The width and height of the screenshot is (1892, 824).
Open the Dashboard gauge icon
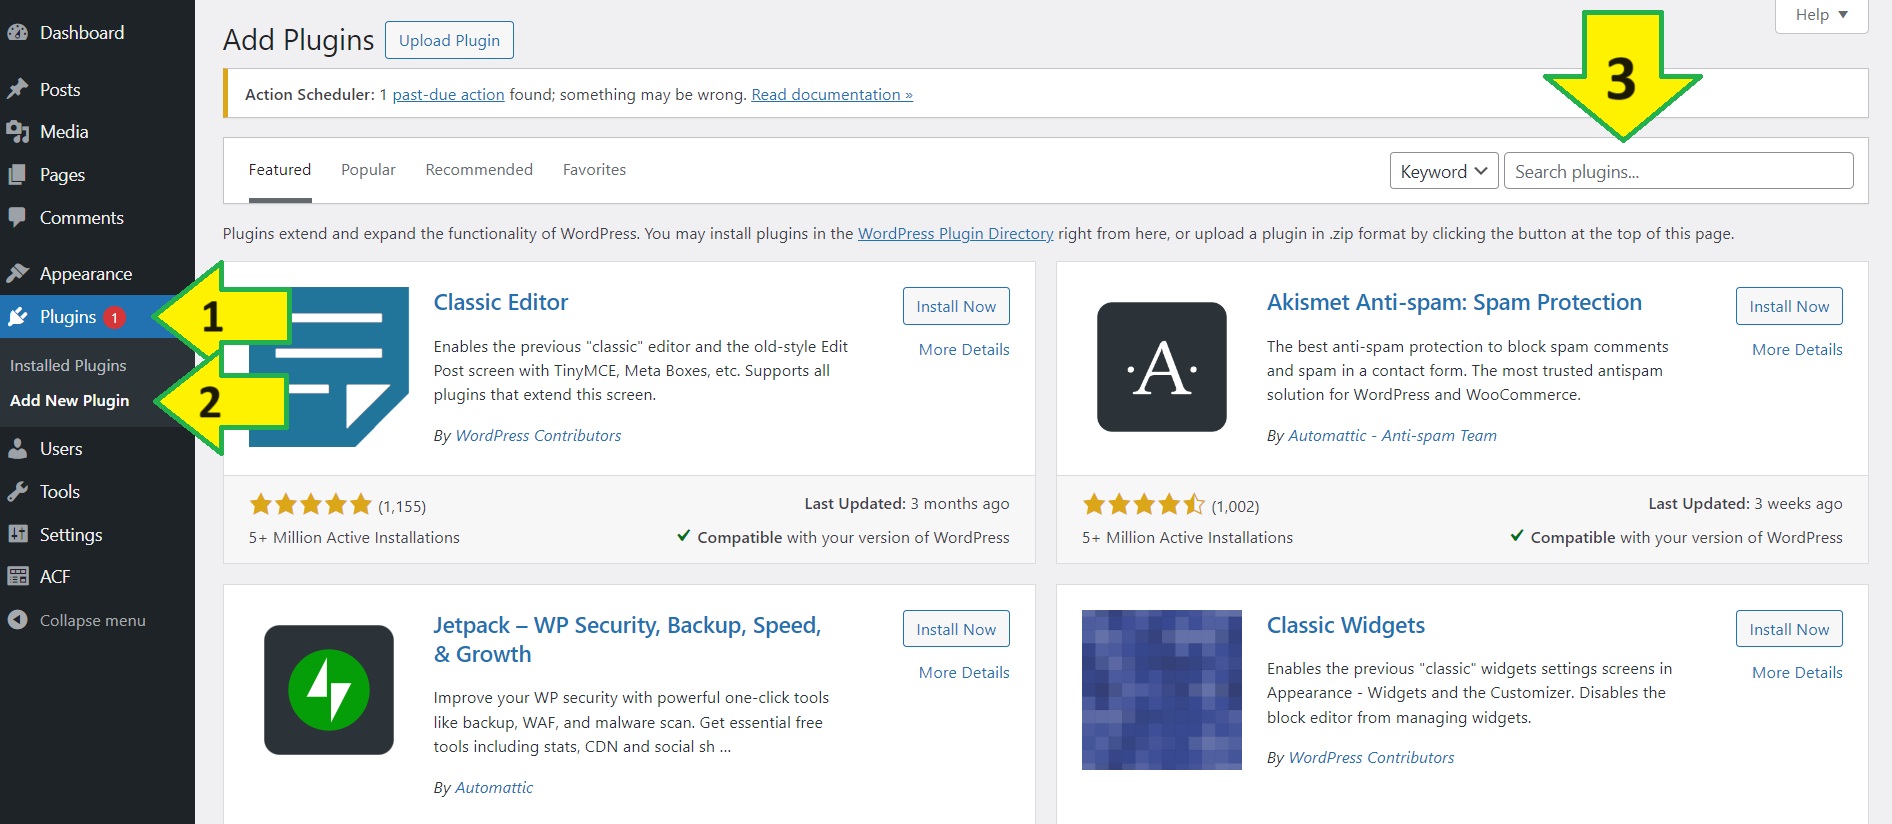click(18, 33)
